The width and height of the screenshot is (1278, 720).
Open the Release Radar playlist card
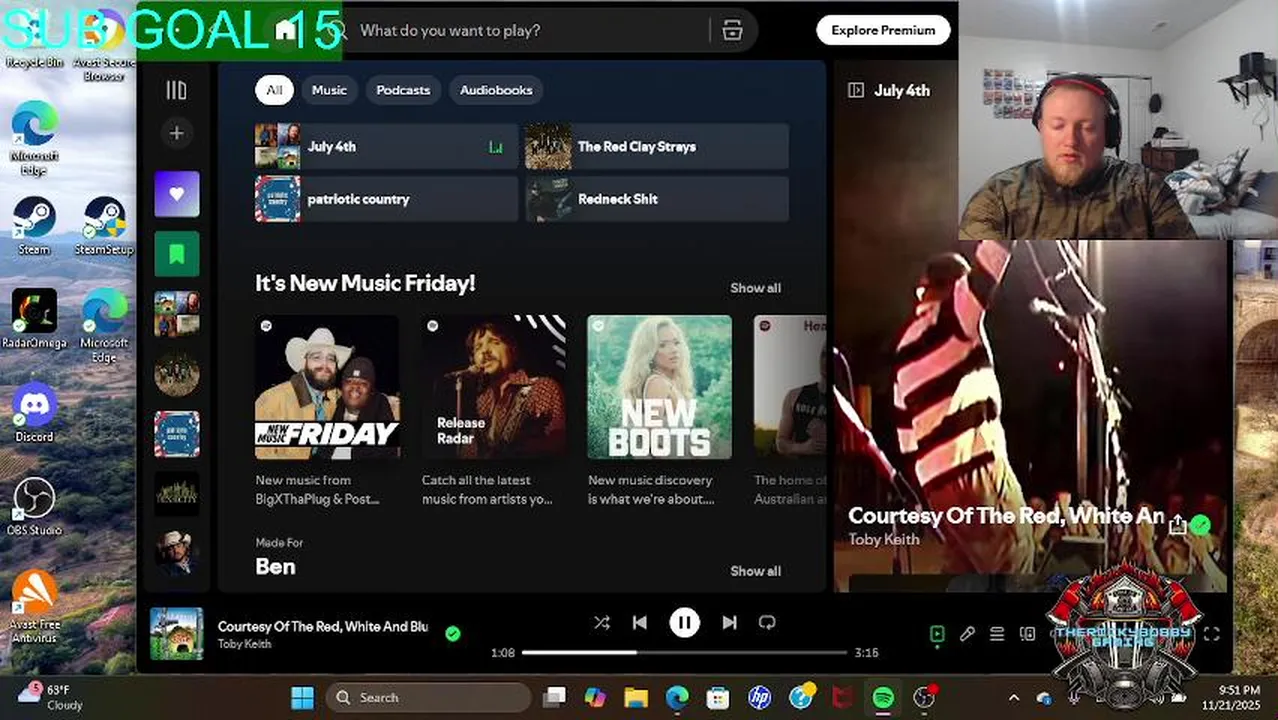pos(493,411)
